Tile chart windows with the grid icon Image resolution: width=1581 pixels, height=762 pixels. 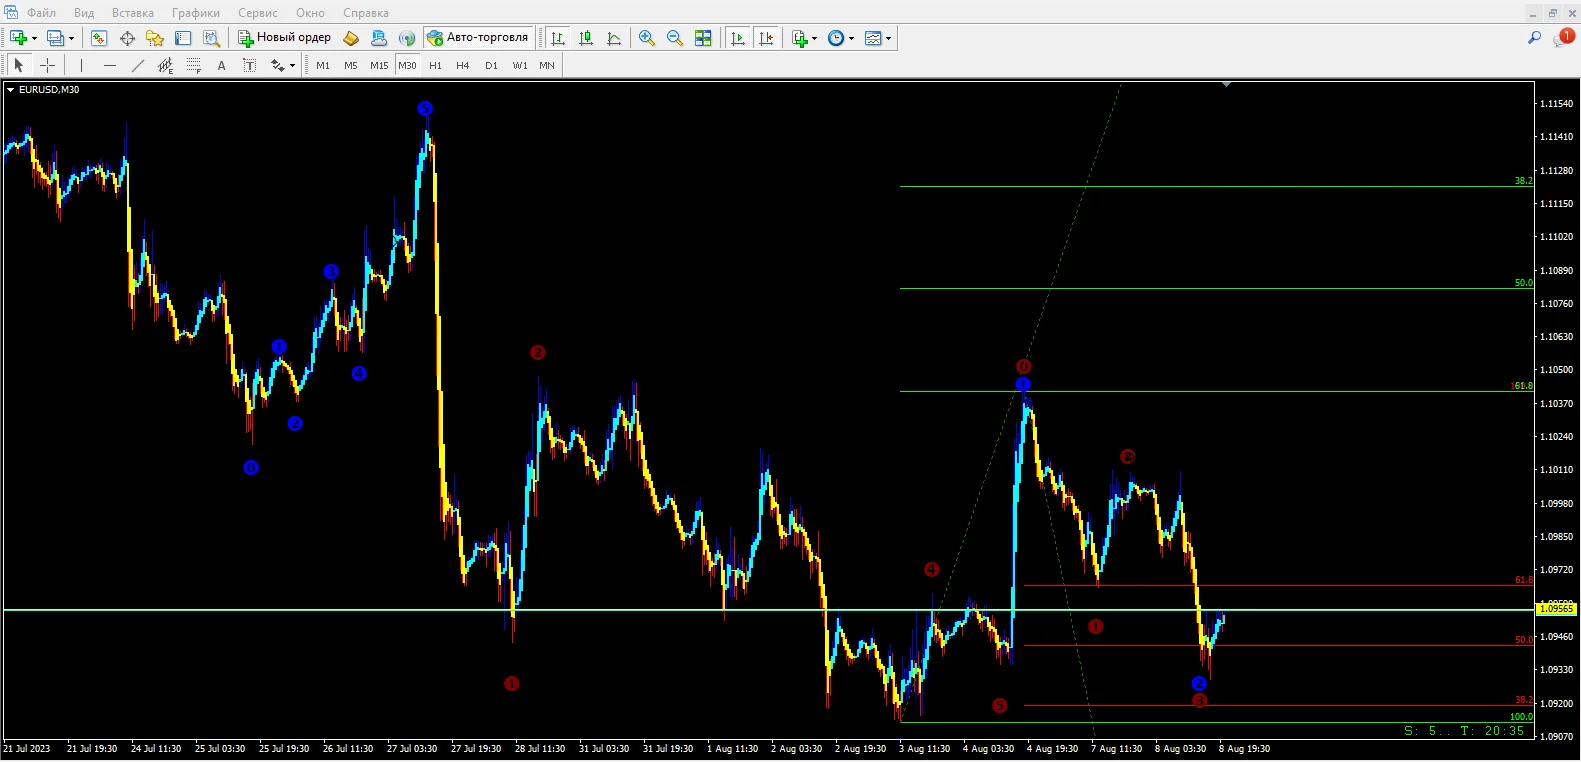703,38
